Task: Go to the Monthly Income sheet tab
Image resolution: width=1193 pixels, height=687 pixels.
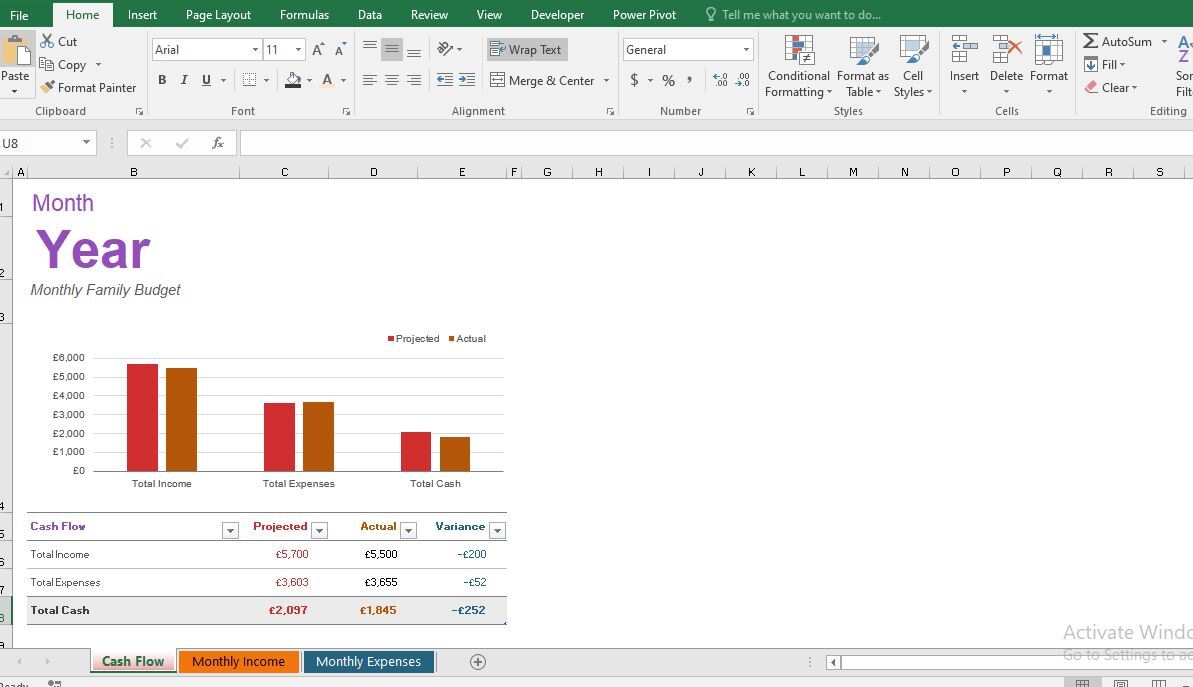Action: click(x=238, y=661)
